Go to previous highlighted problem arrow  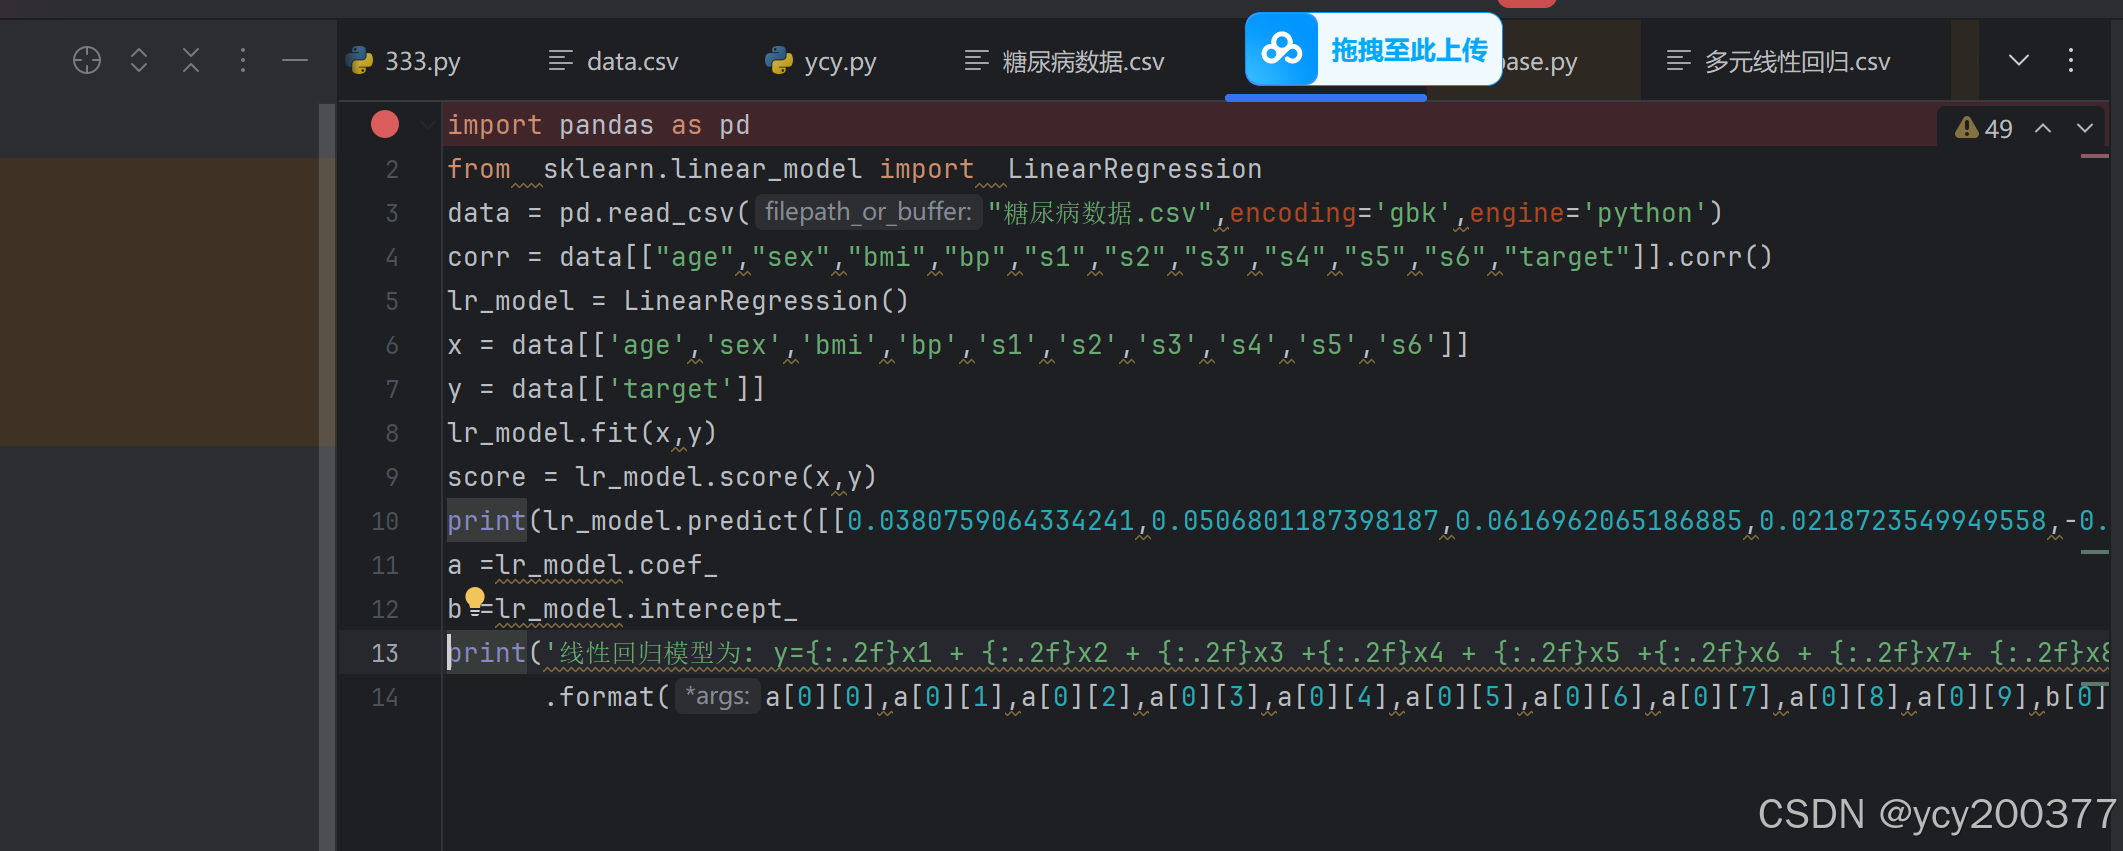coord(2043,128)
